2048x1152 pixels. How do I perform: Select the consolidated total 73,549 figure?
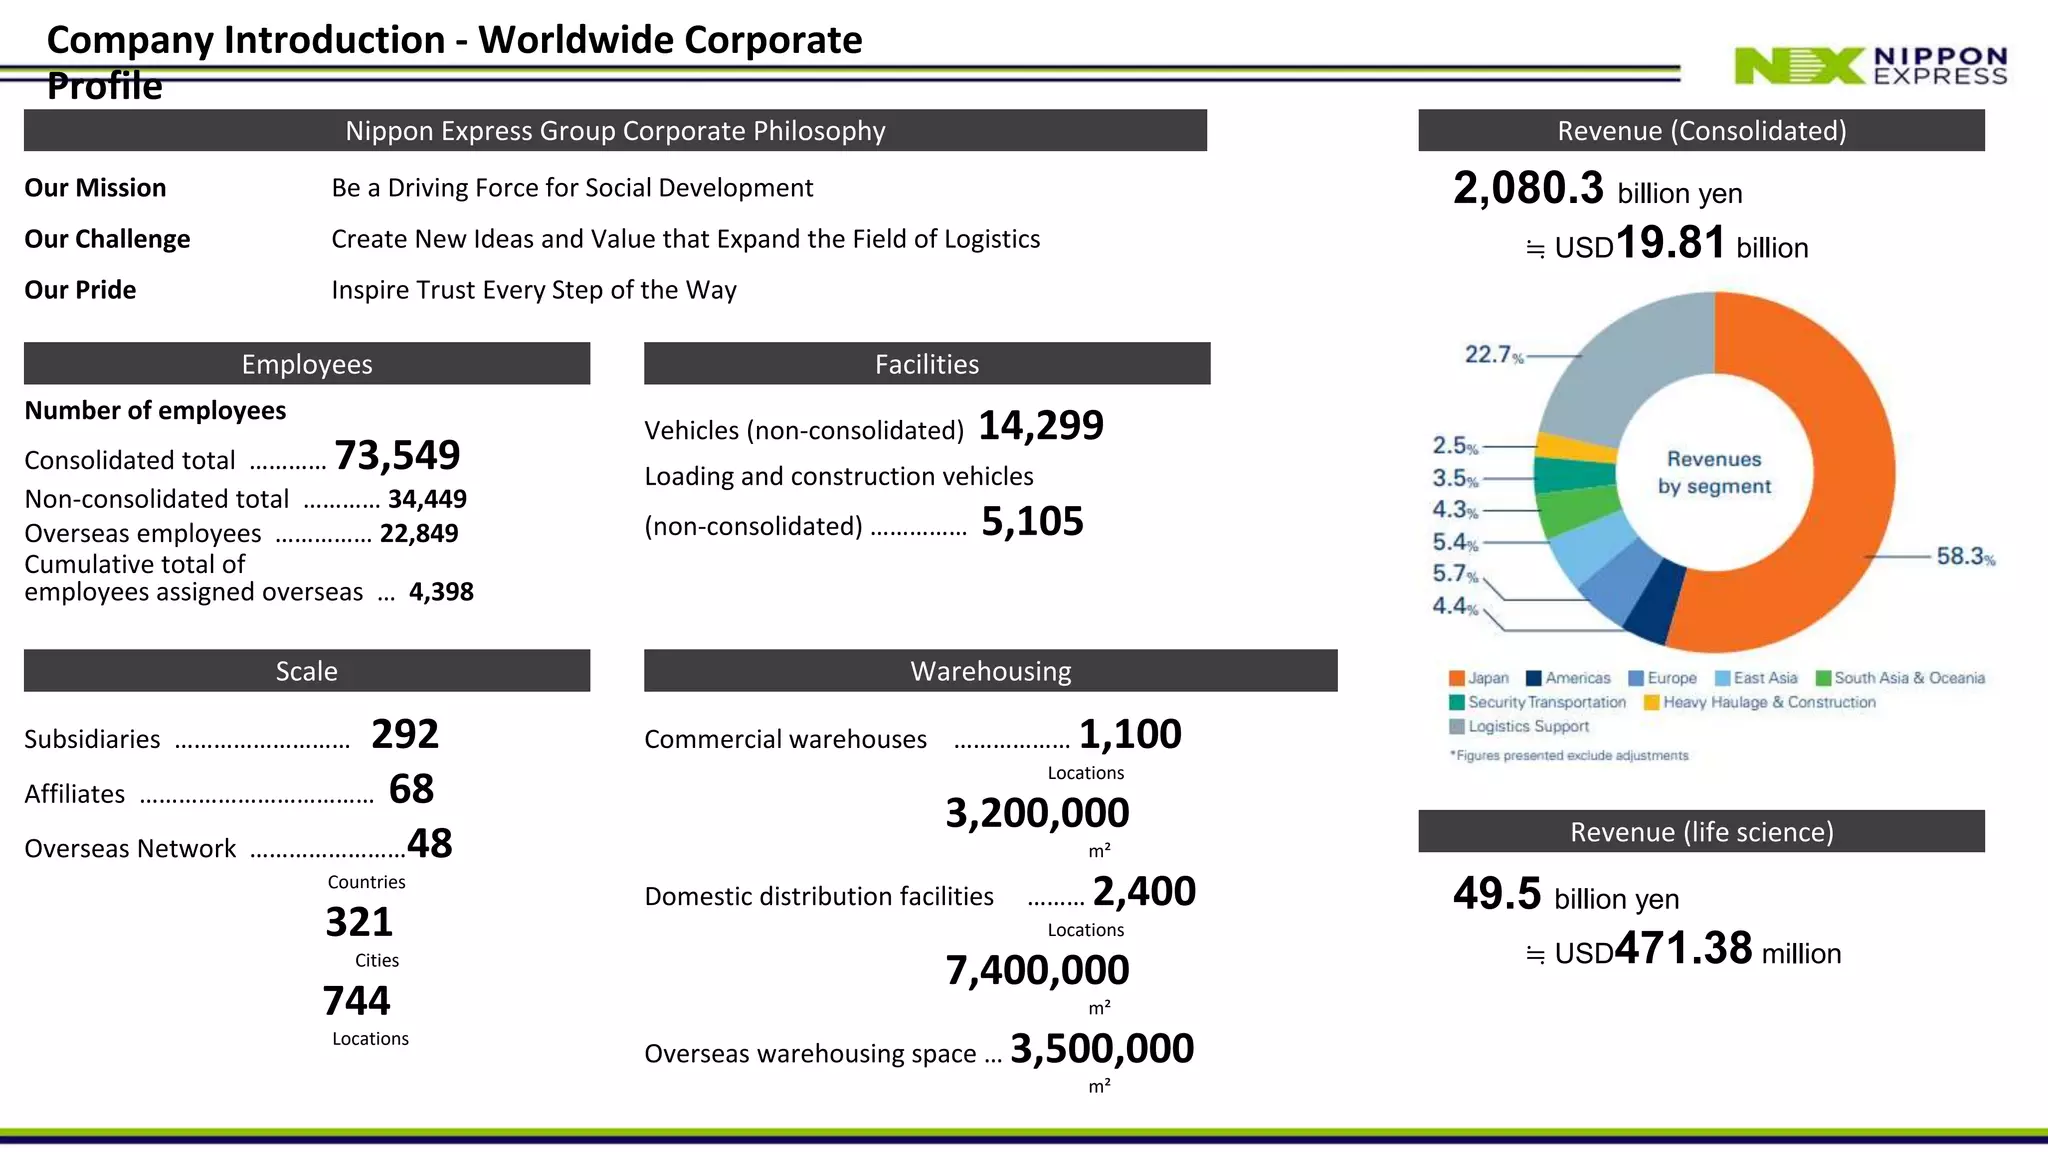397,455
